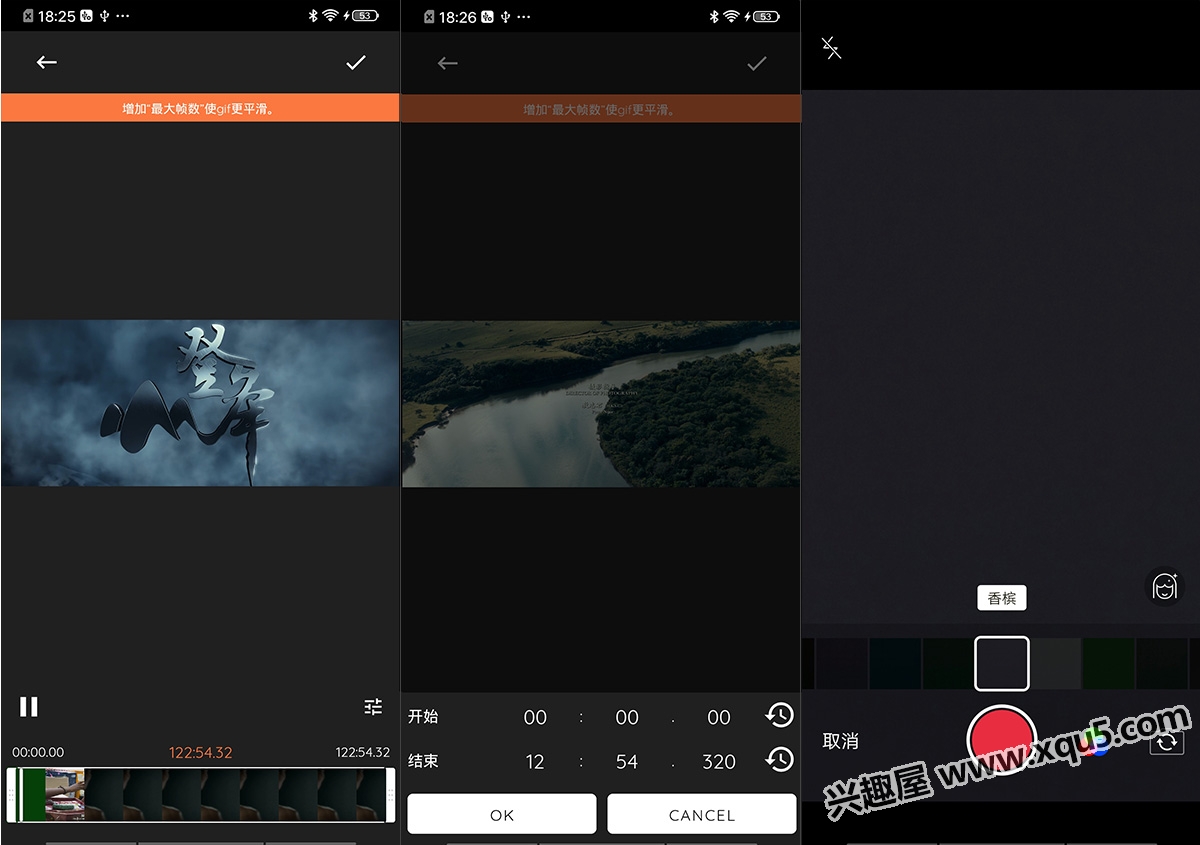Viewport: 1200px width, 845px height.
Task: Click the end time label 122:54.32 at right
Action: point(362,752)
